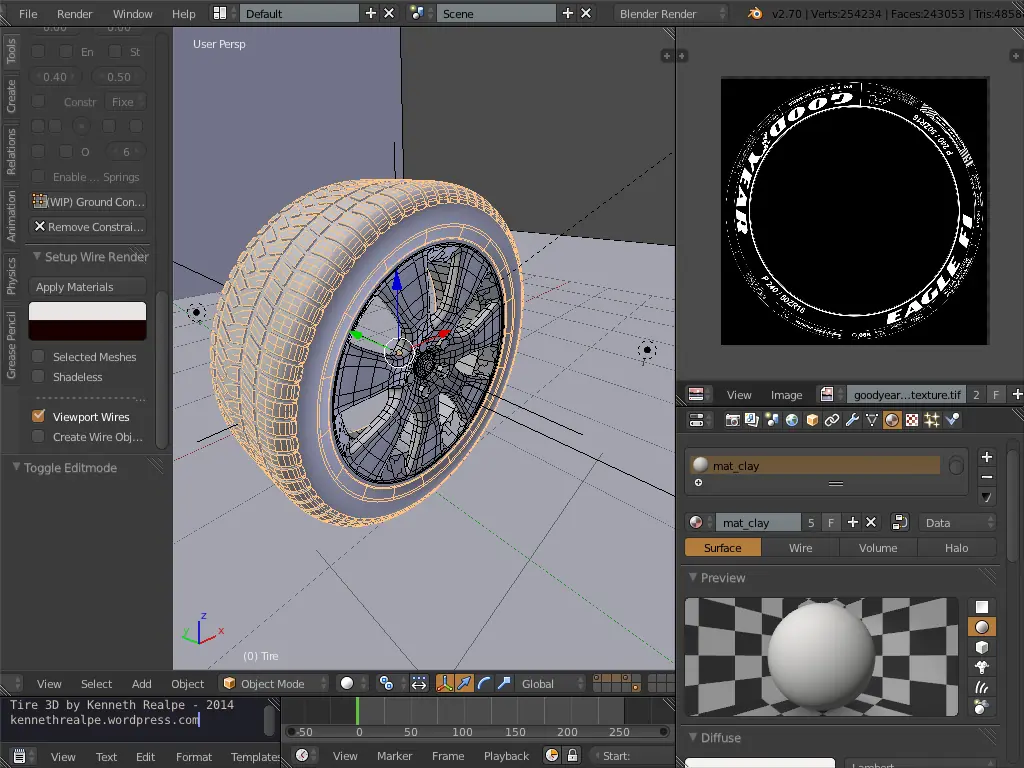Toggle the St checkbox
This screenshot has height=768, width=1024.
pos(115,52)
